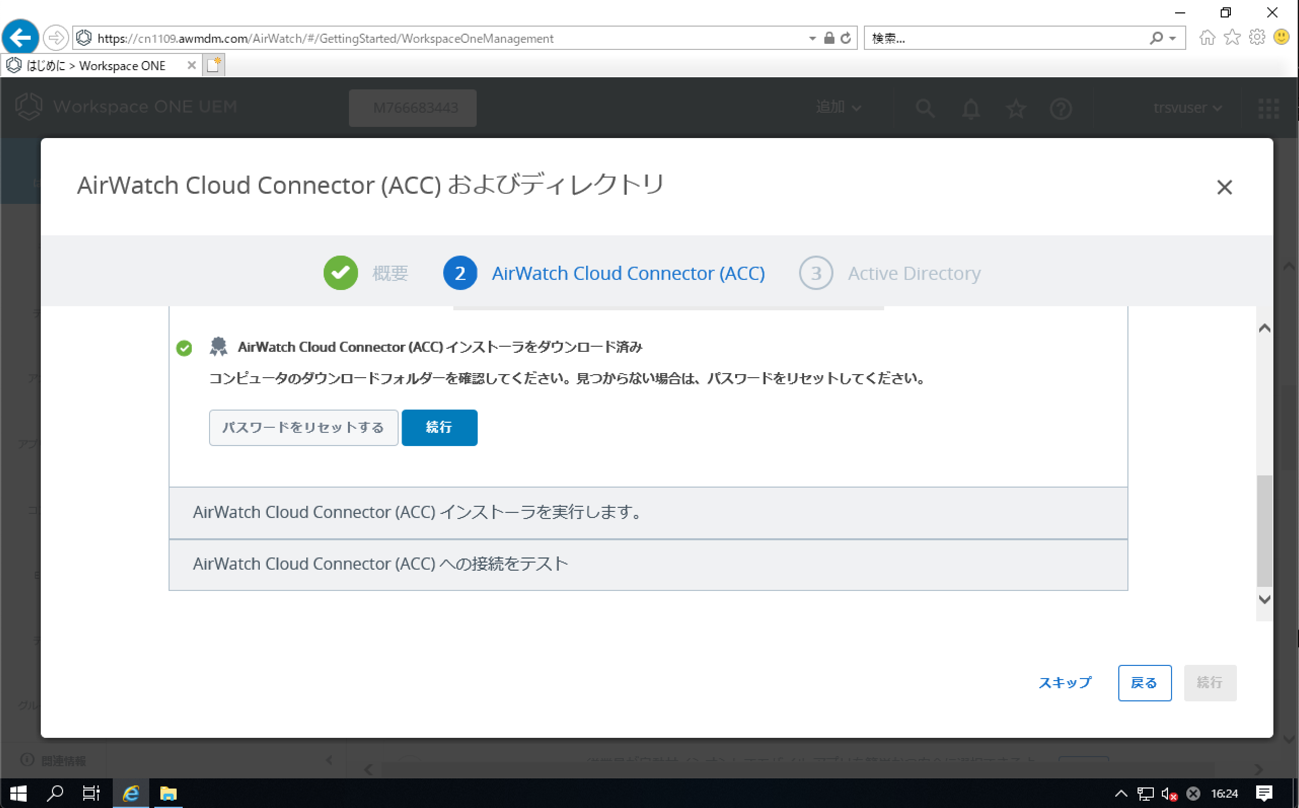Open the app grid launcher icon

point(1268,108)
